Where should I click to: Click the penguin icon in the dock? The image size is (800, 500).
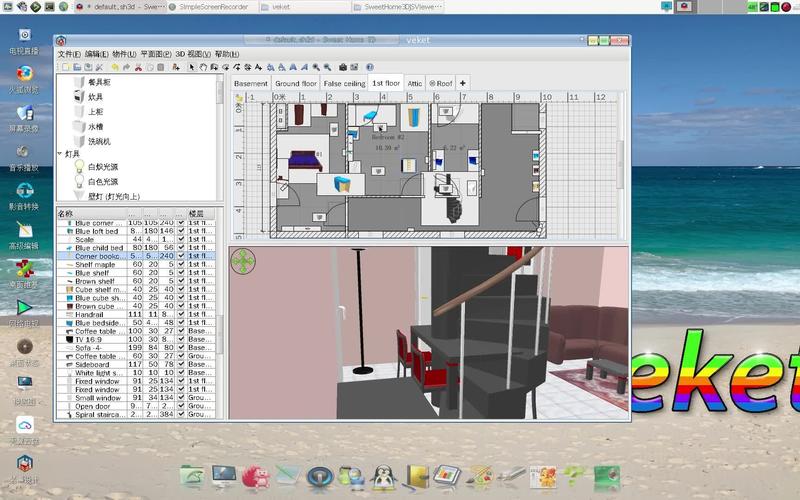point(384,478)
